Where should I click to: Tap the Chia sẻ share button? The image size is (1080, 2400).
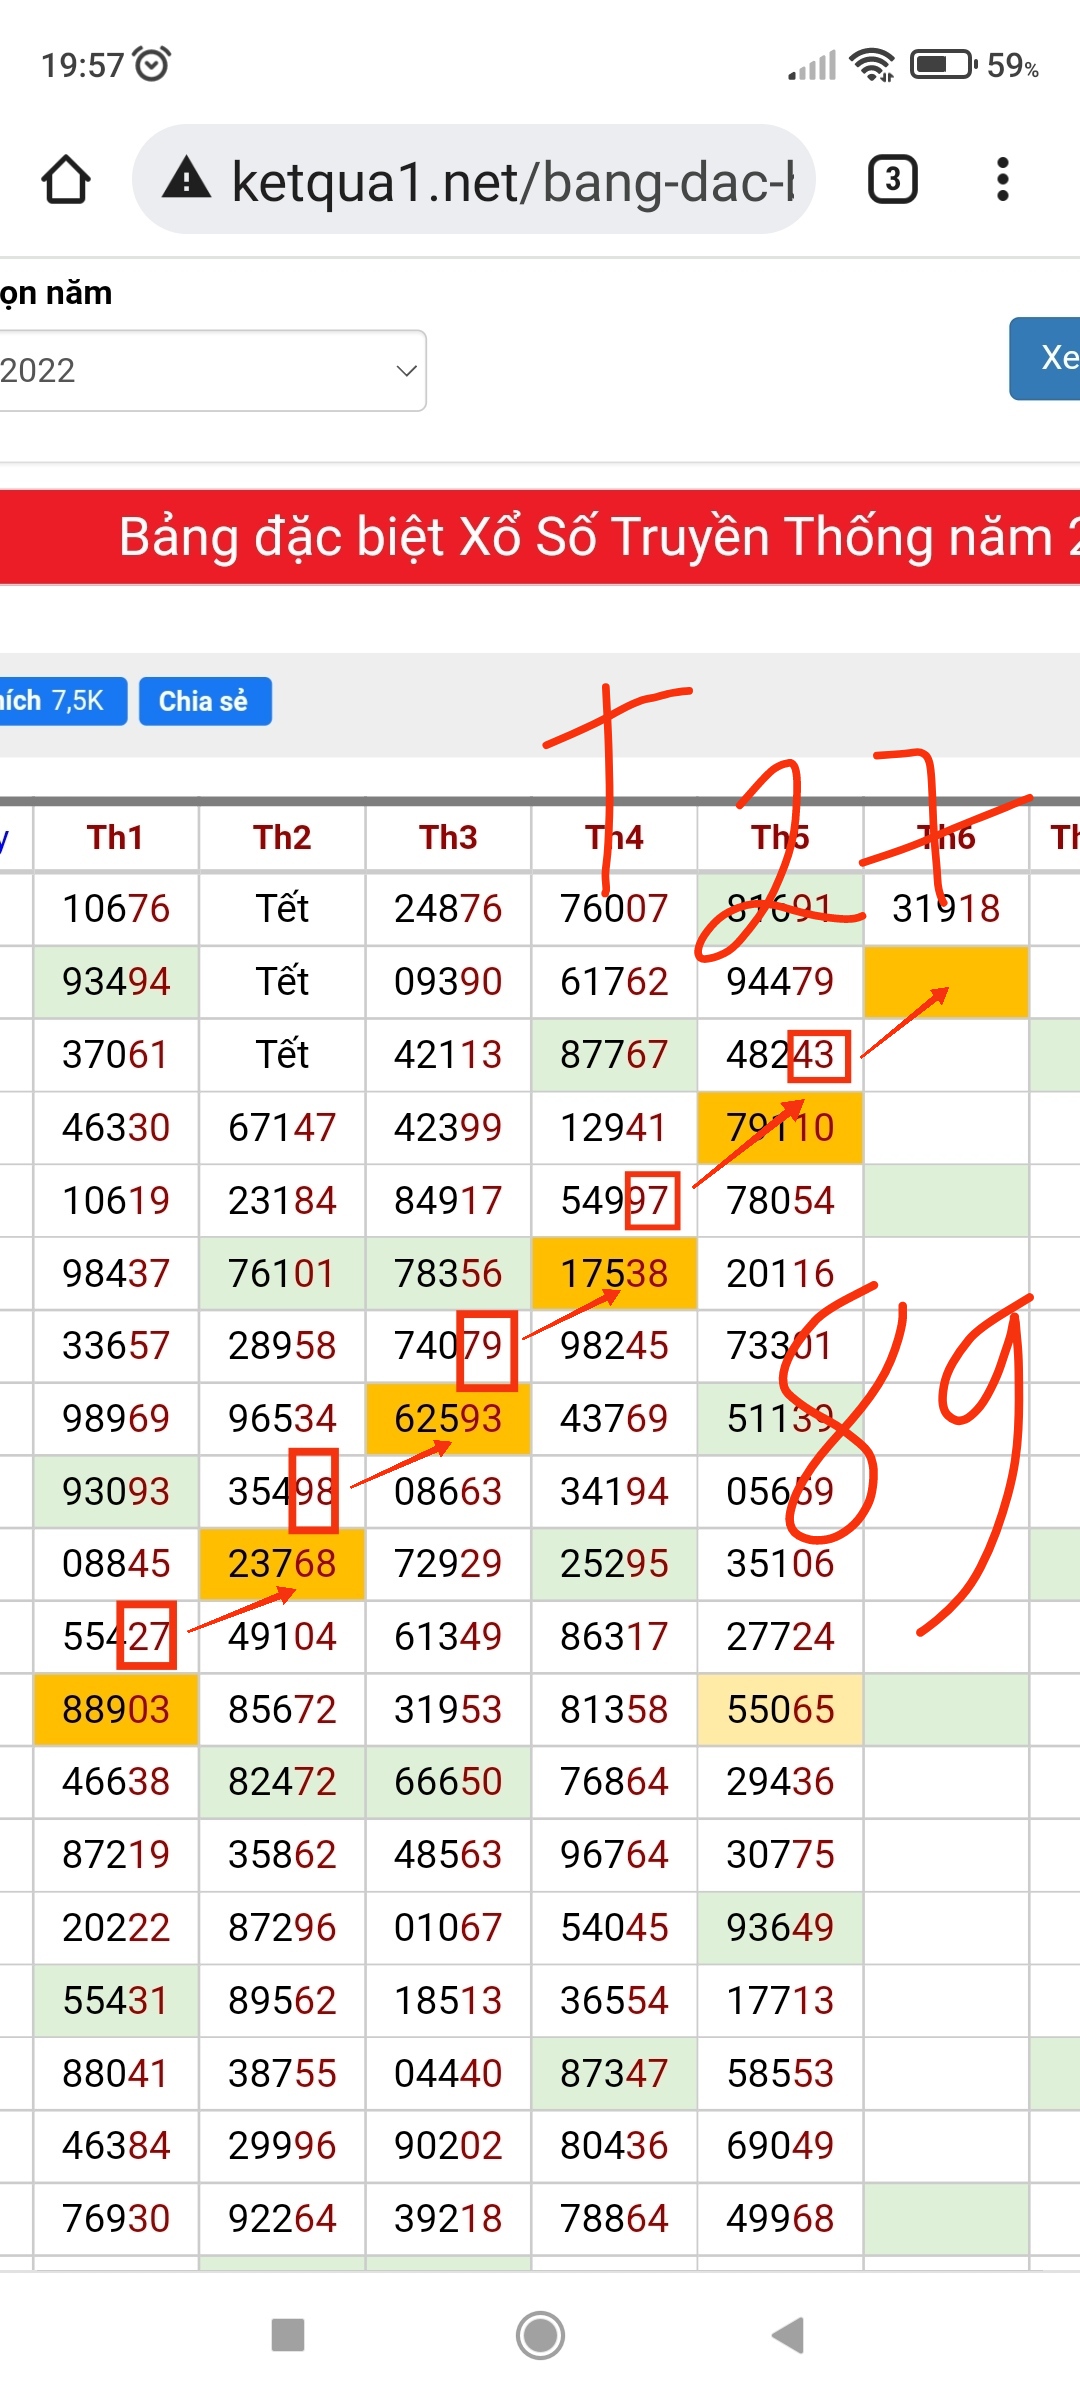click(x=205, y=701)
